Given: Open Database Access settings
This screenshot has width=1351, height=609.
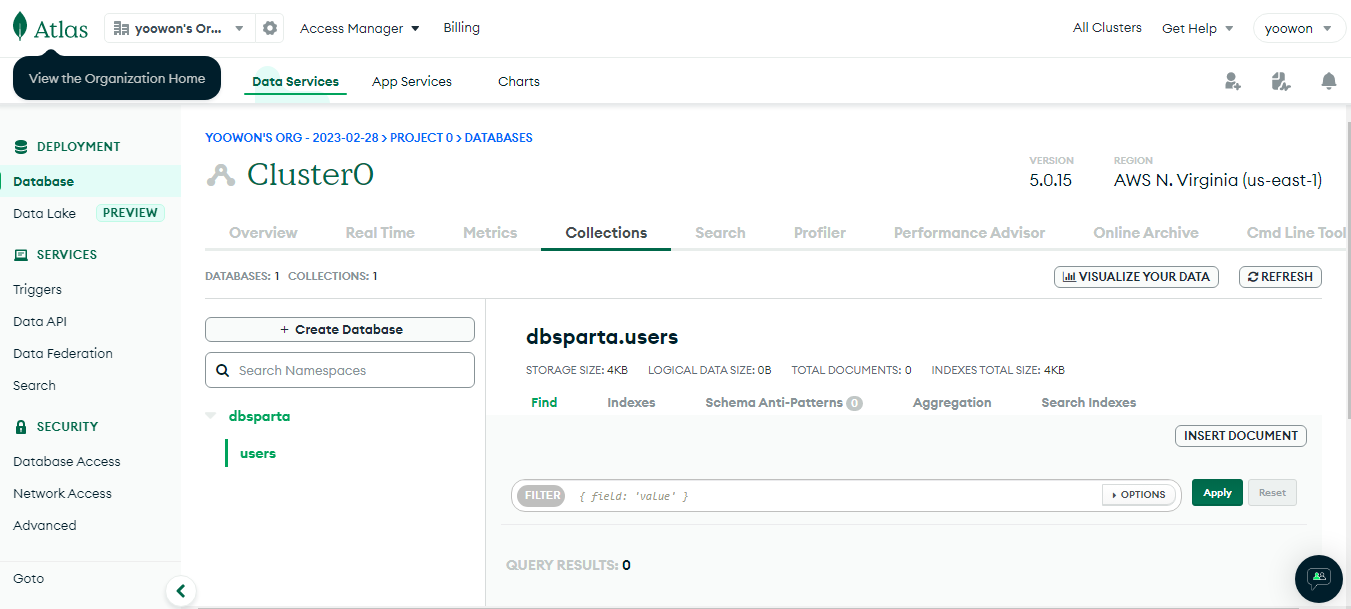Looking at the screenshot, I should (x=67, y=462).
